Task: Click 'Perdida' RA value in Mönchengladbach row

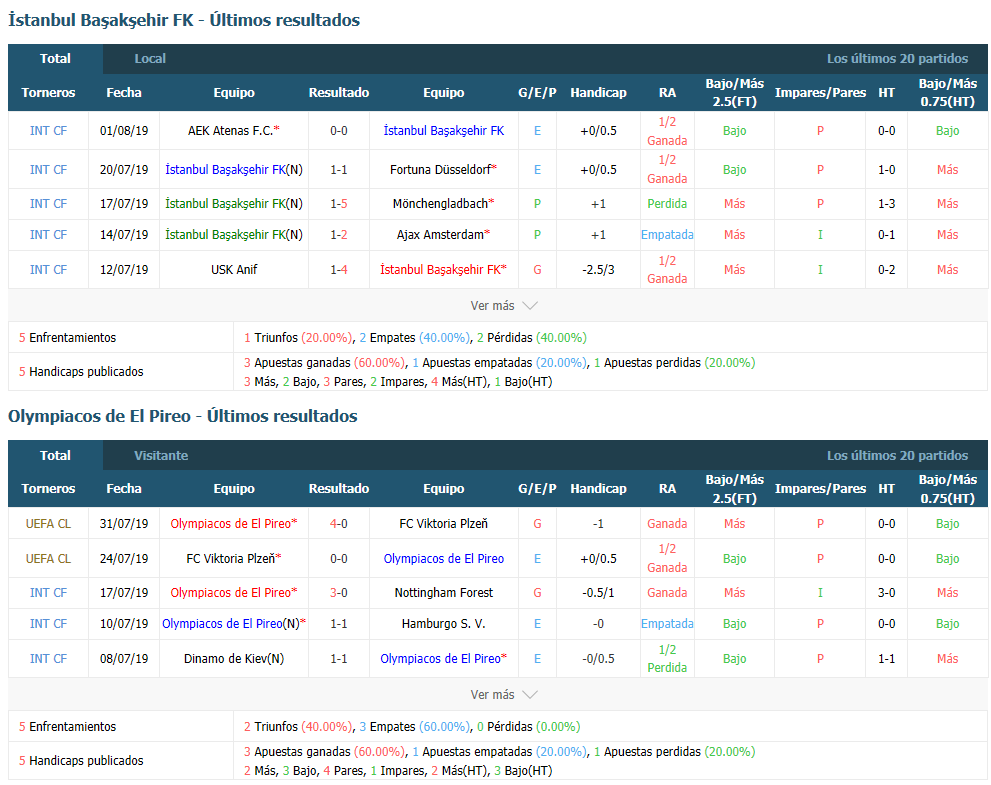Action: coord(667,204)
